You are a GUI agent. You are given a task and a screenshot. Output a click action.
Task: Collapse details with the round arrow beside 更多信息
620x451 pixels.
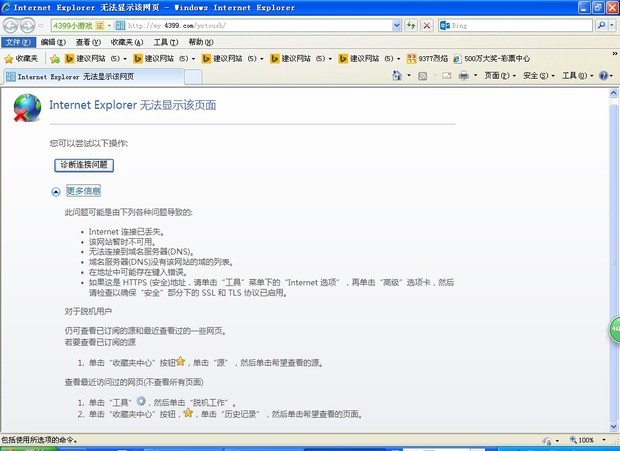[x=56, y=192]
